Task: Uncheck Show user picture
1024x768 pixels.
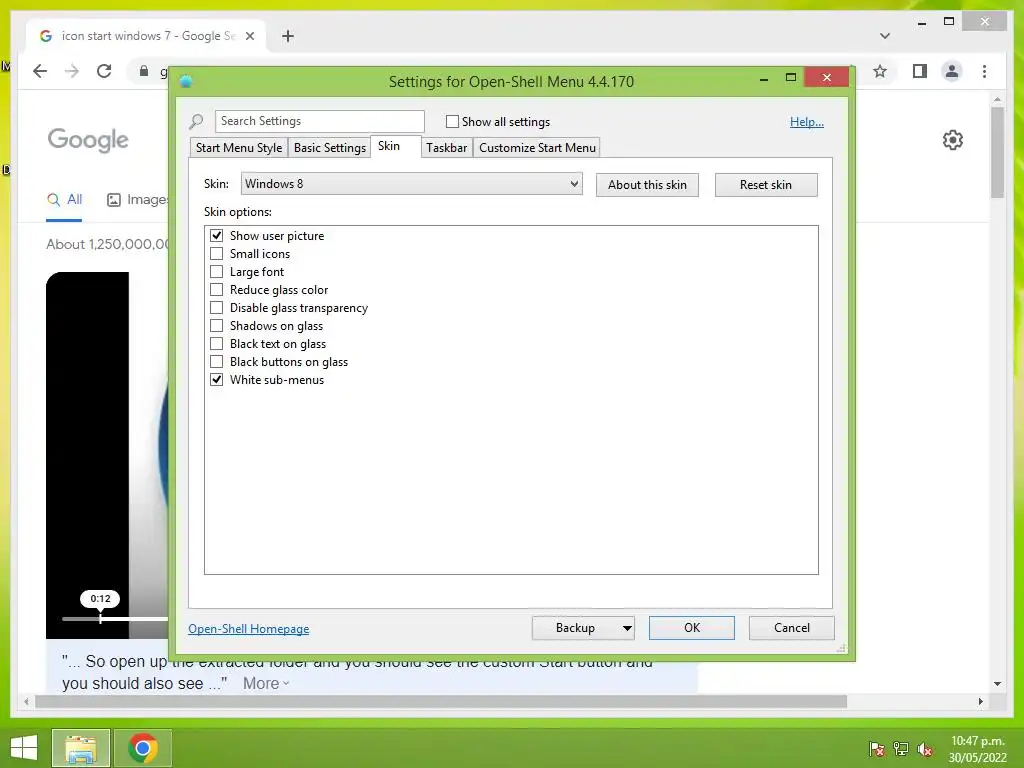Action: click(216, 236)
